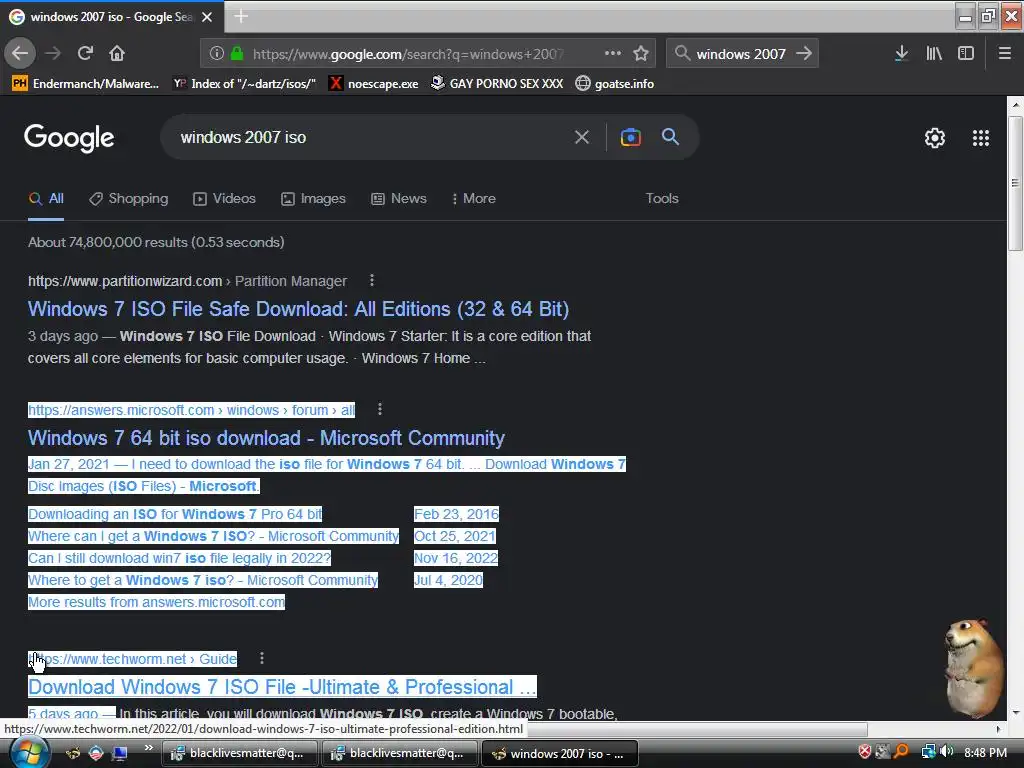This screenshot has width=1024, height=768.
Task: Go to the Google logo home
Action: [x=69, y=138]
